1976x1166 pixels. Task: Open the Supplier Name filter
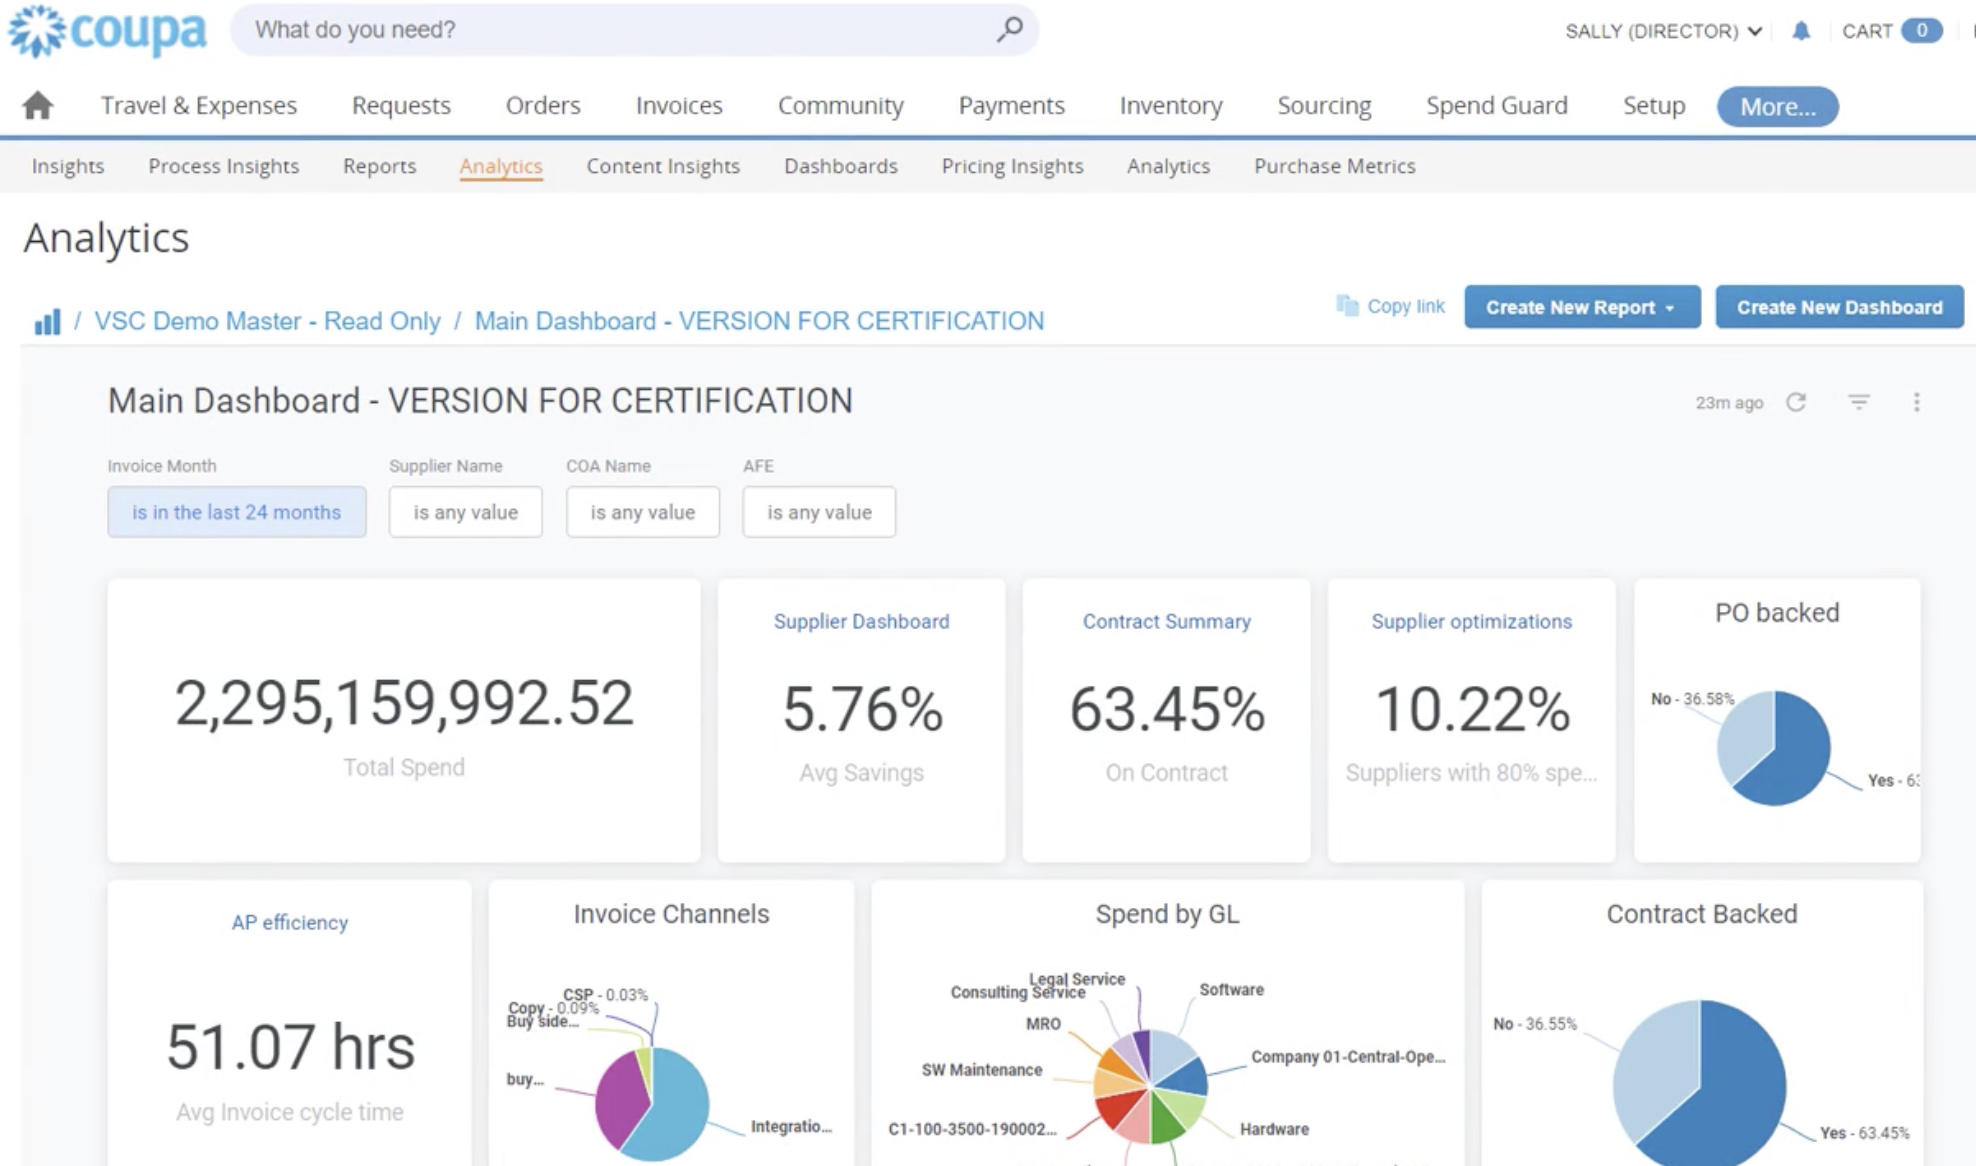[x=466, y=512]
